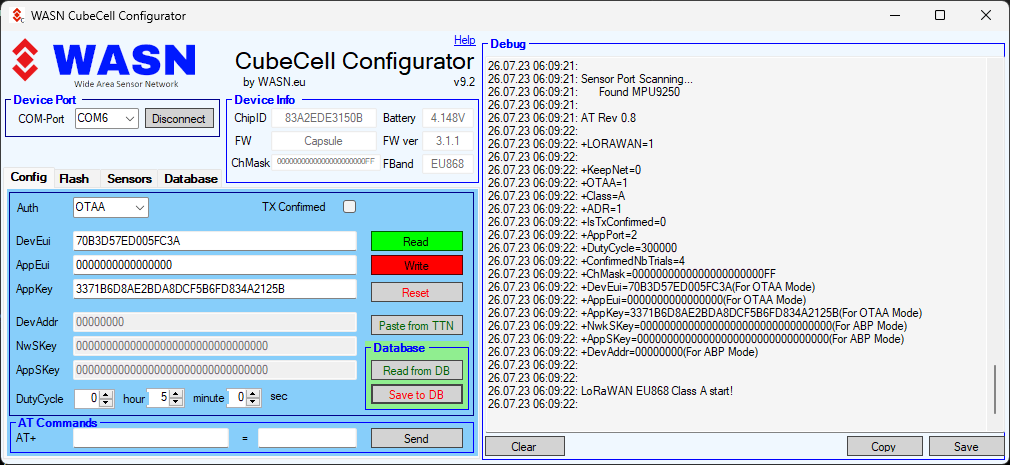This screenshot has width=1010, height=465.
Task: Click Read from DB button
Action: [416, 371]
